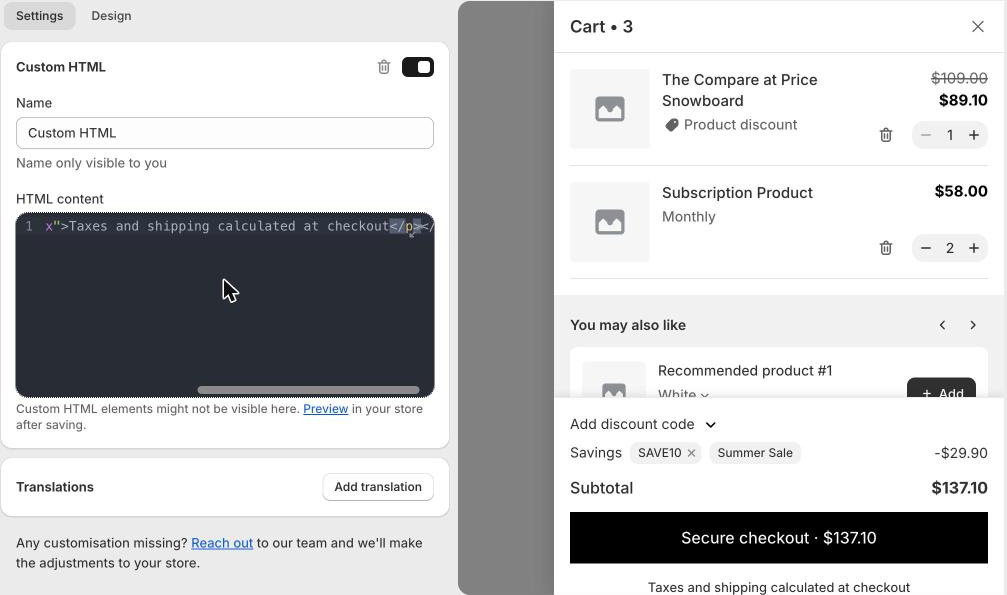Close the cart drawer
1007x595 pixels.
point(977,26)
